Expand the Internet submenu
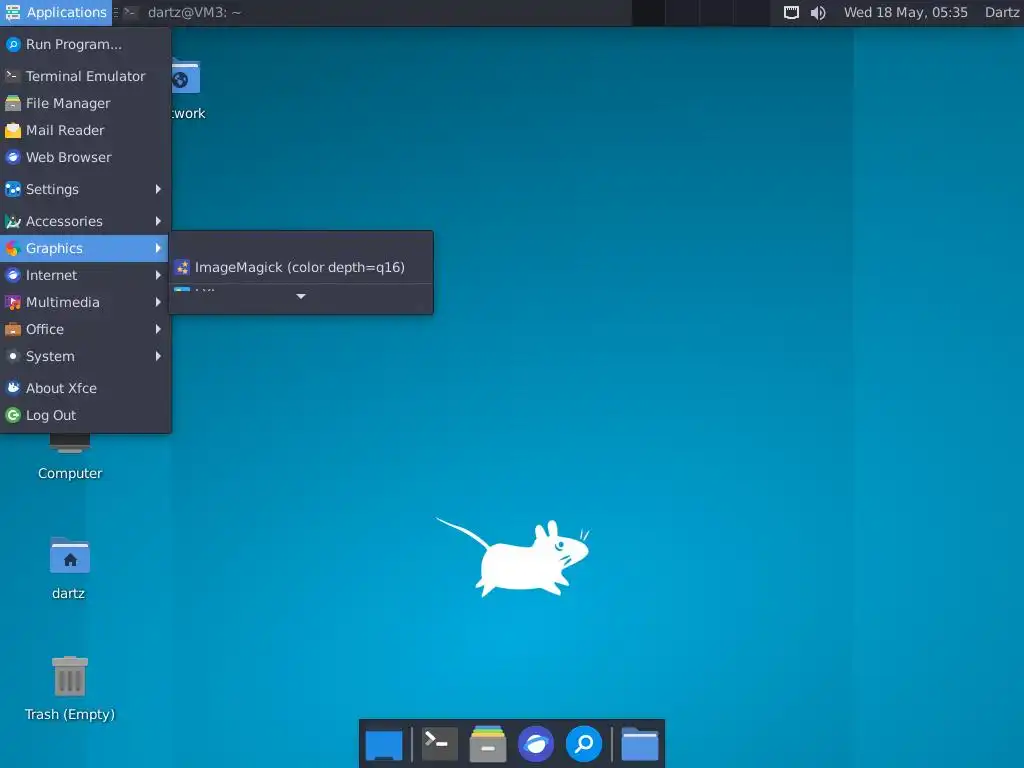 (85, 276)
